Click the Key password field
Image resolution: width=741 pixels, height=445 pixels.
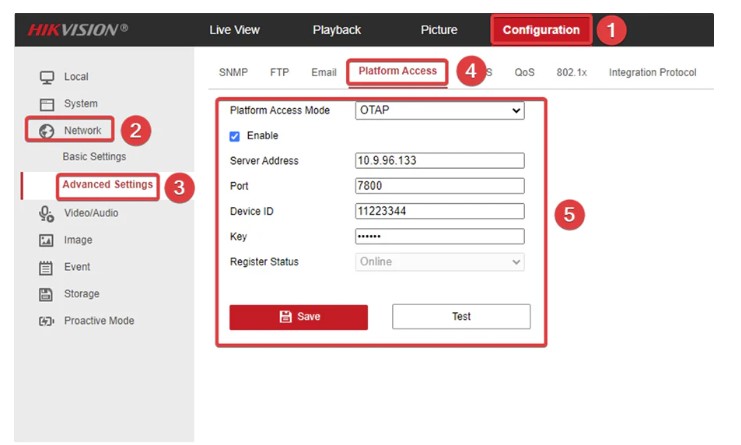point(439,236)
